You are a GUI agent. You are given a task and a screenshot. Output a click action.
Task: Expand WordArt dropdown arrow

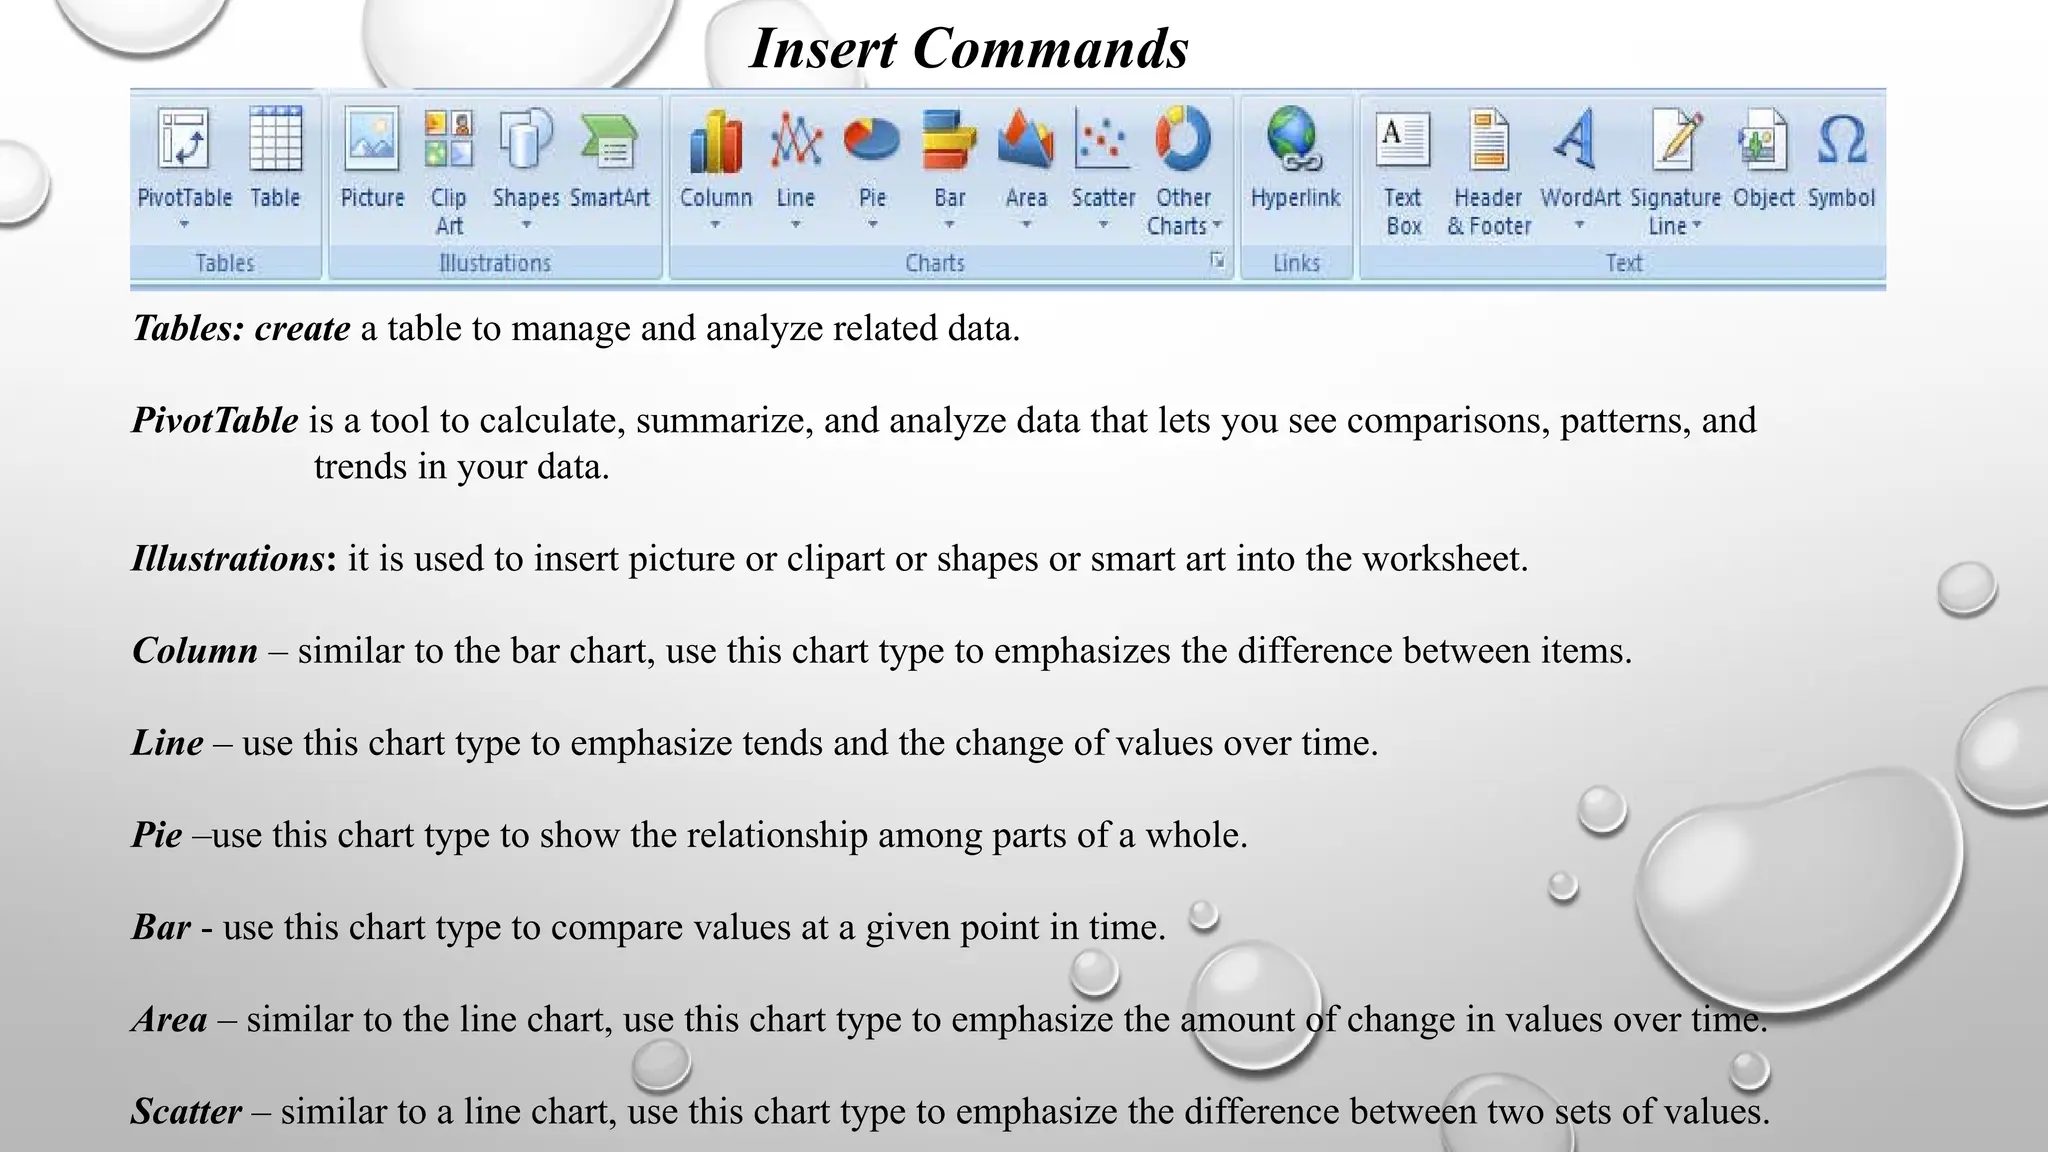(x=1579, y=225)
